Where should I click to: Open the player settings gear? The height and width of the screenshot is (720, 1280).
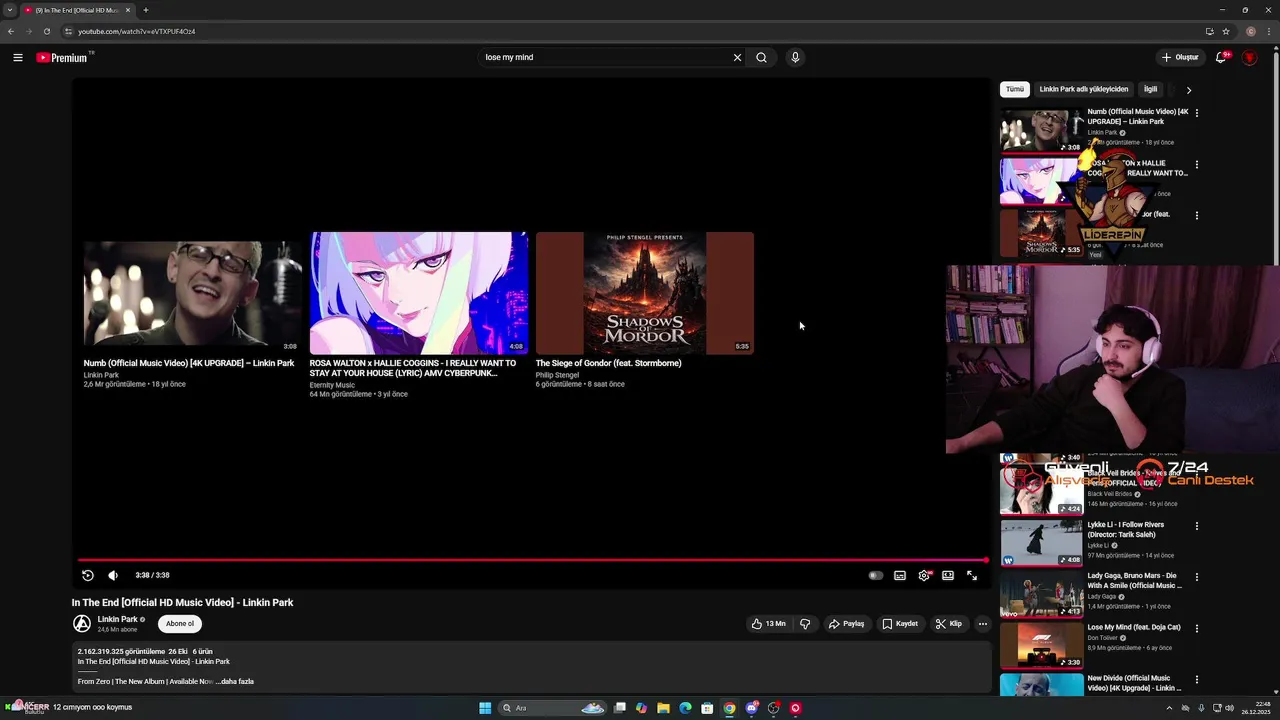coord(924,575)
